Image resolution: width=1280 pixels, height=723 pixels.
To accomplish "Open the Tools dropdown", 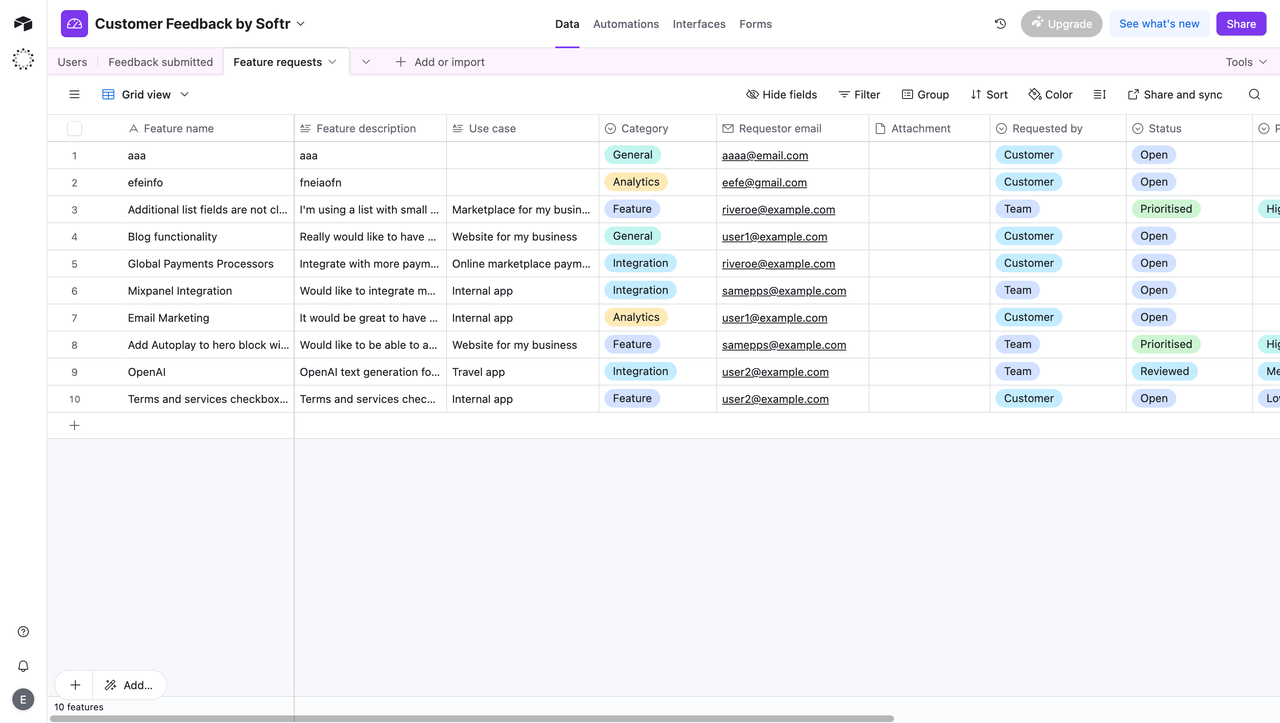I will coord(1246,62).
